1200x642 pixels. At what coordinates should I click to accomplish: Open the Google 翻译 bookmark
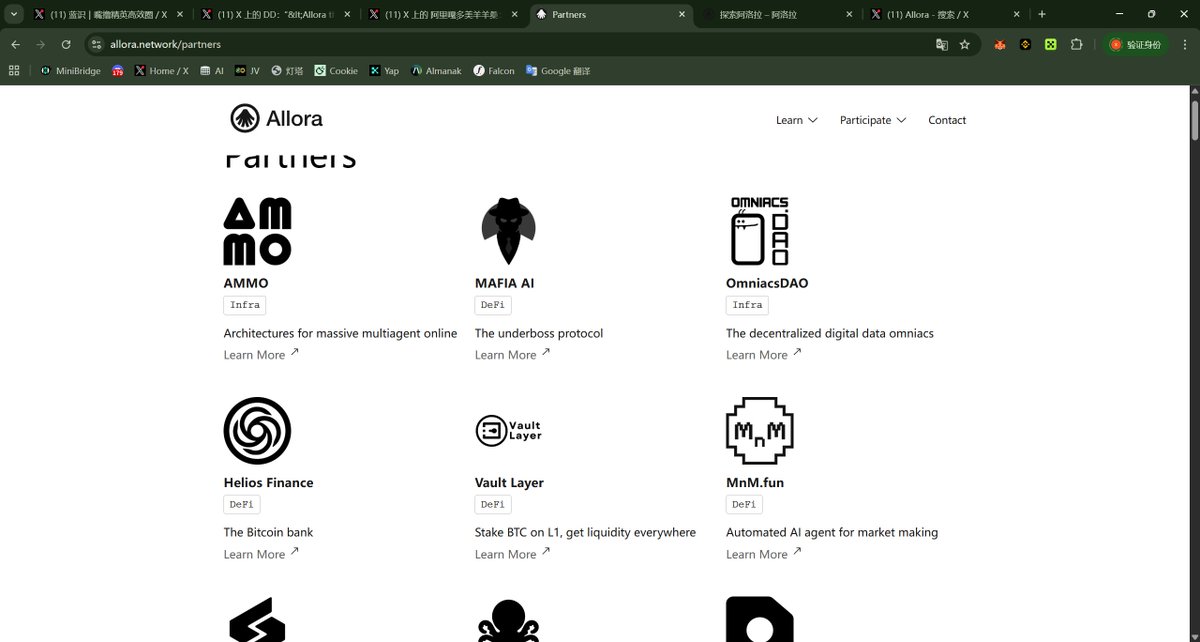click(x=558, y=71)
